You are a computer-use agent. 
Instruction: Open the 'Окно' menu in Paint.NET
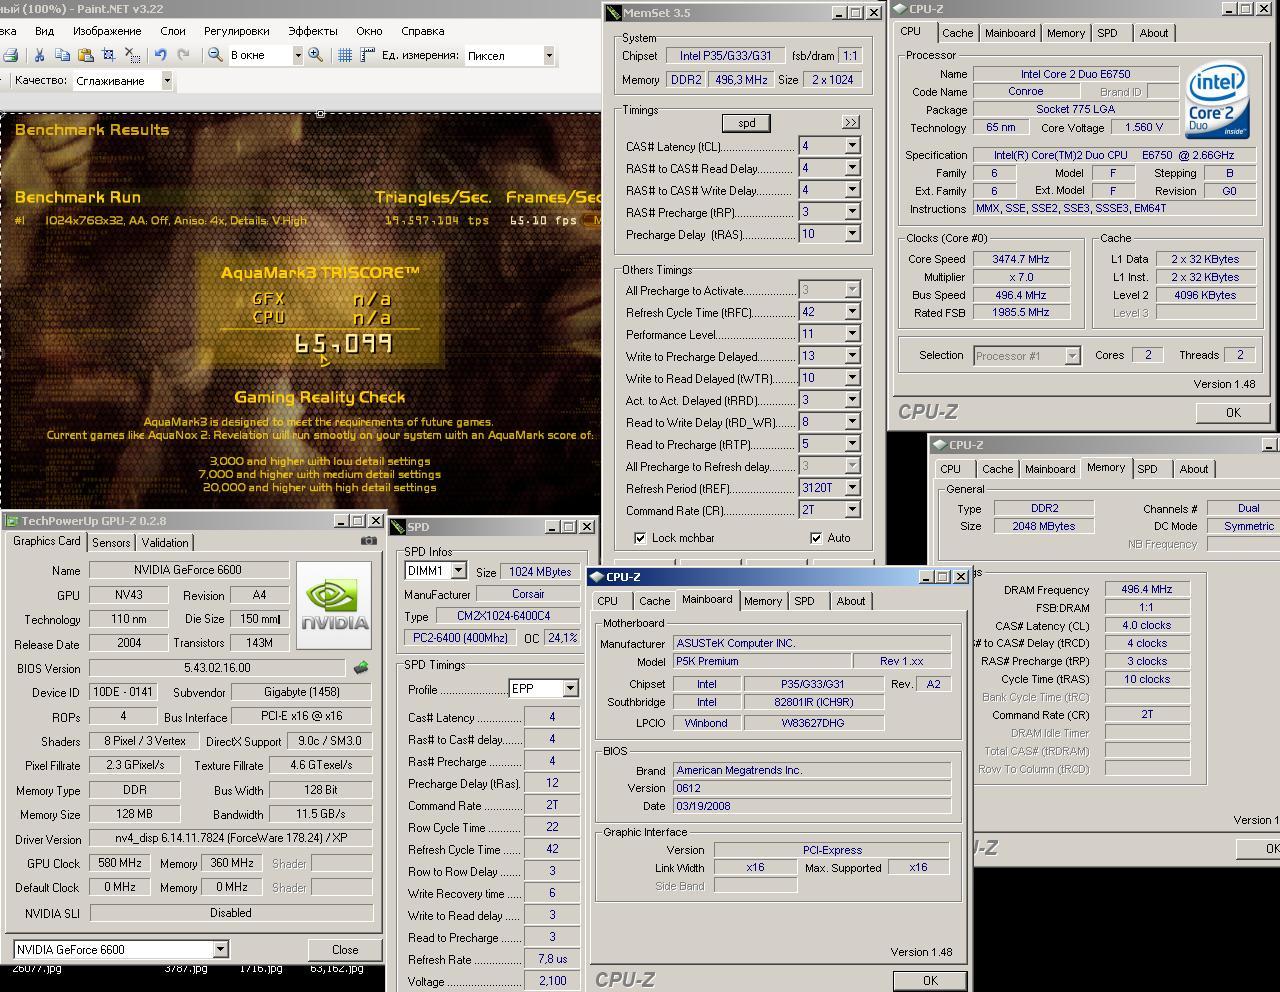(369, 31)
